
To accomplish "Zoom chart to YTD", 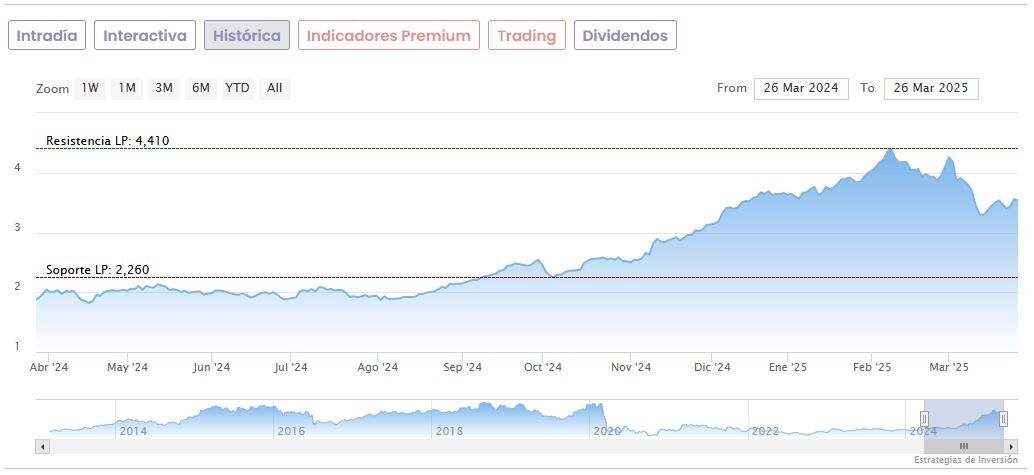I will pos(237,88).
